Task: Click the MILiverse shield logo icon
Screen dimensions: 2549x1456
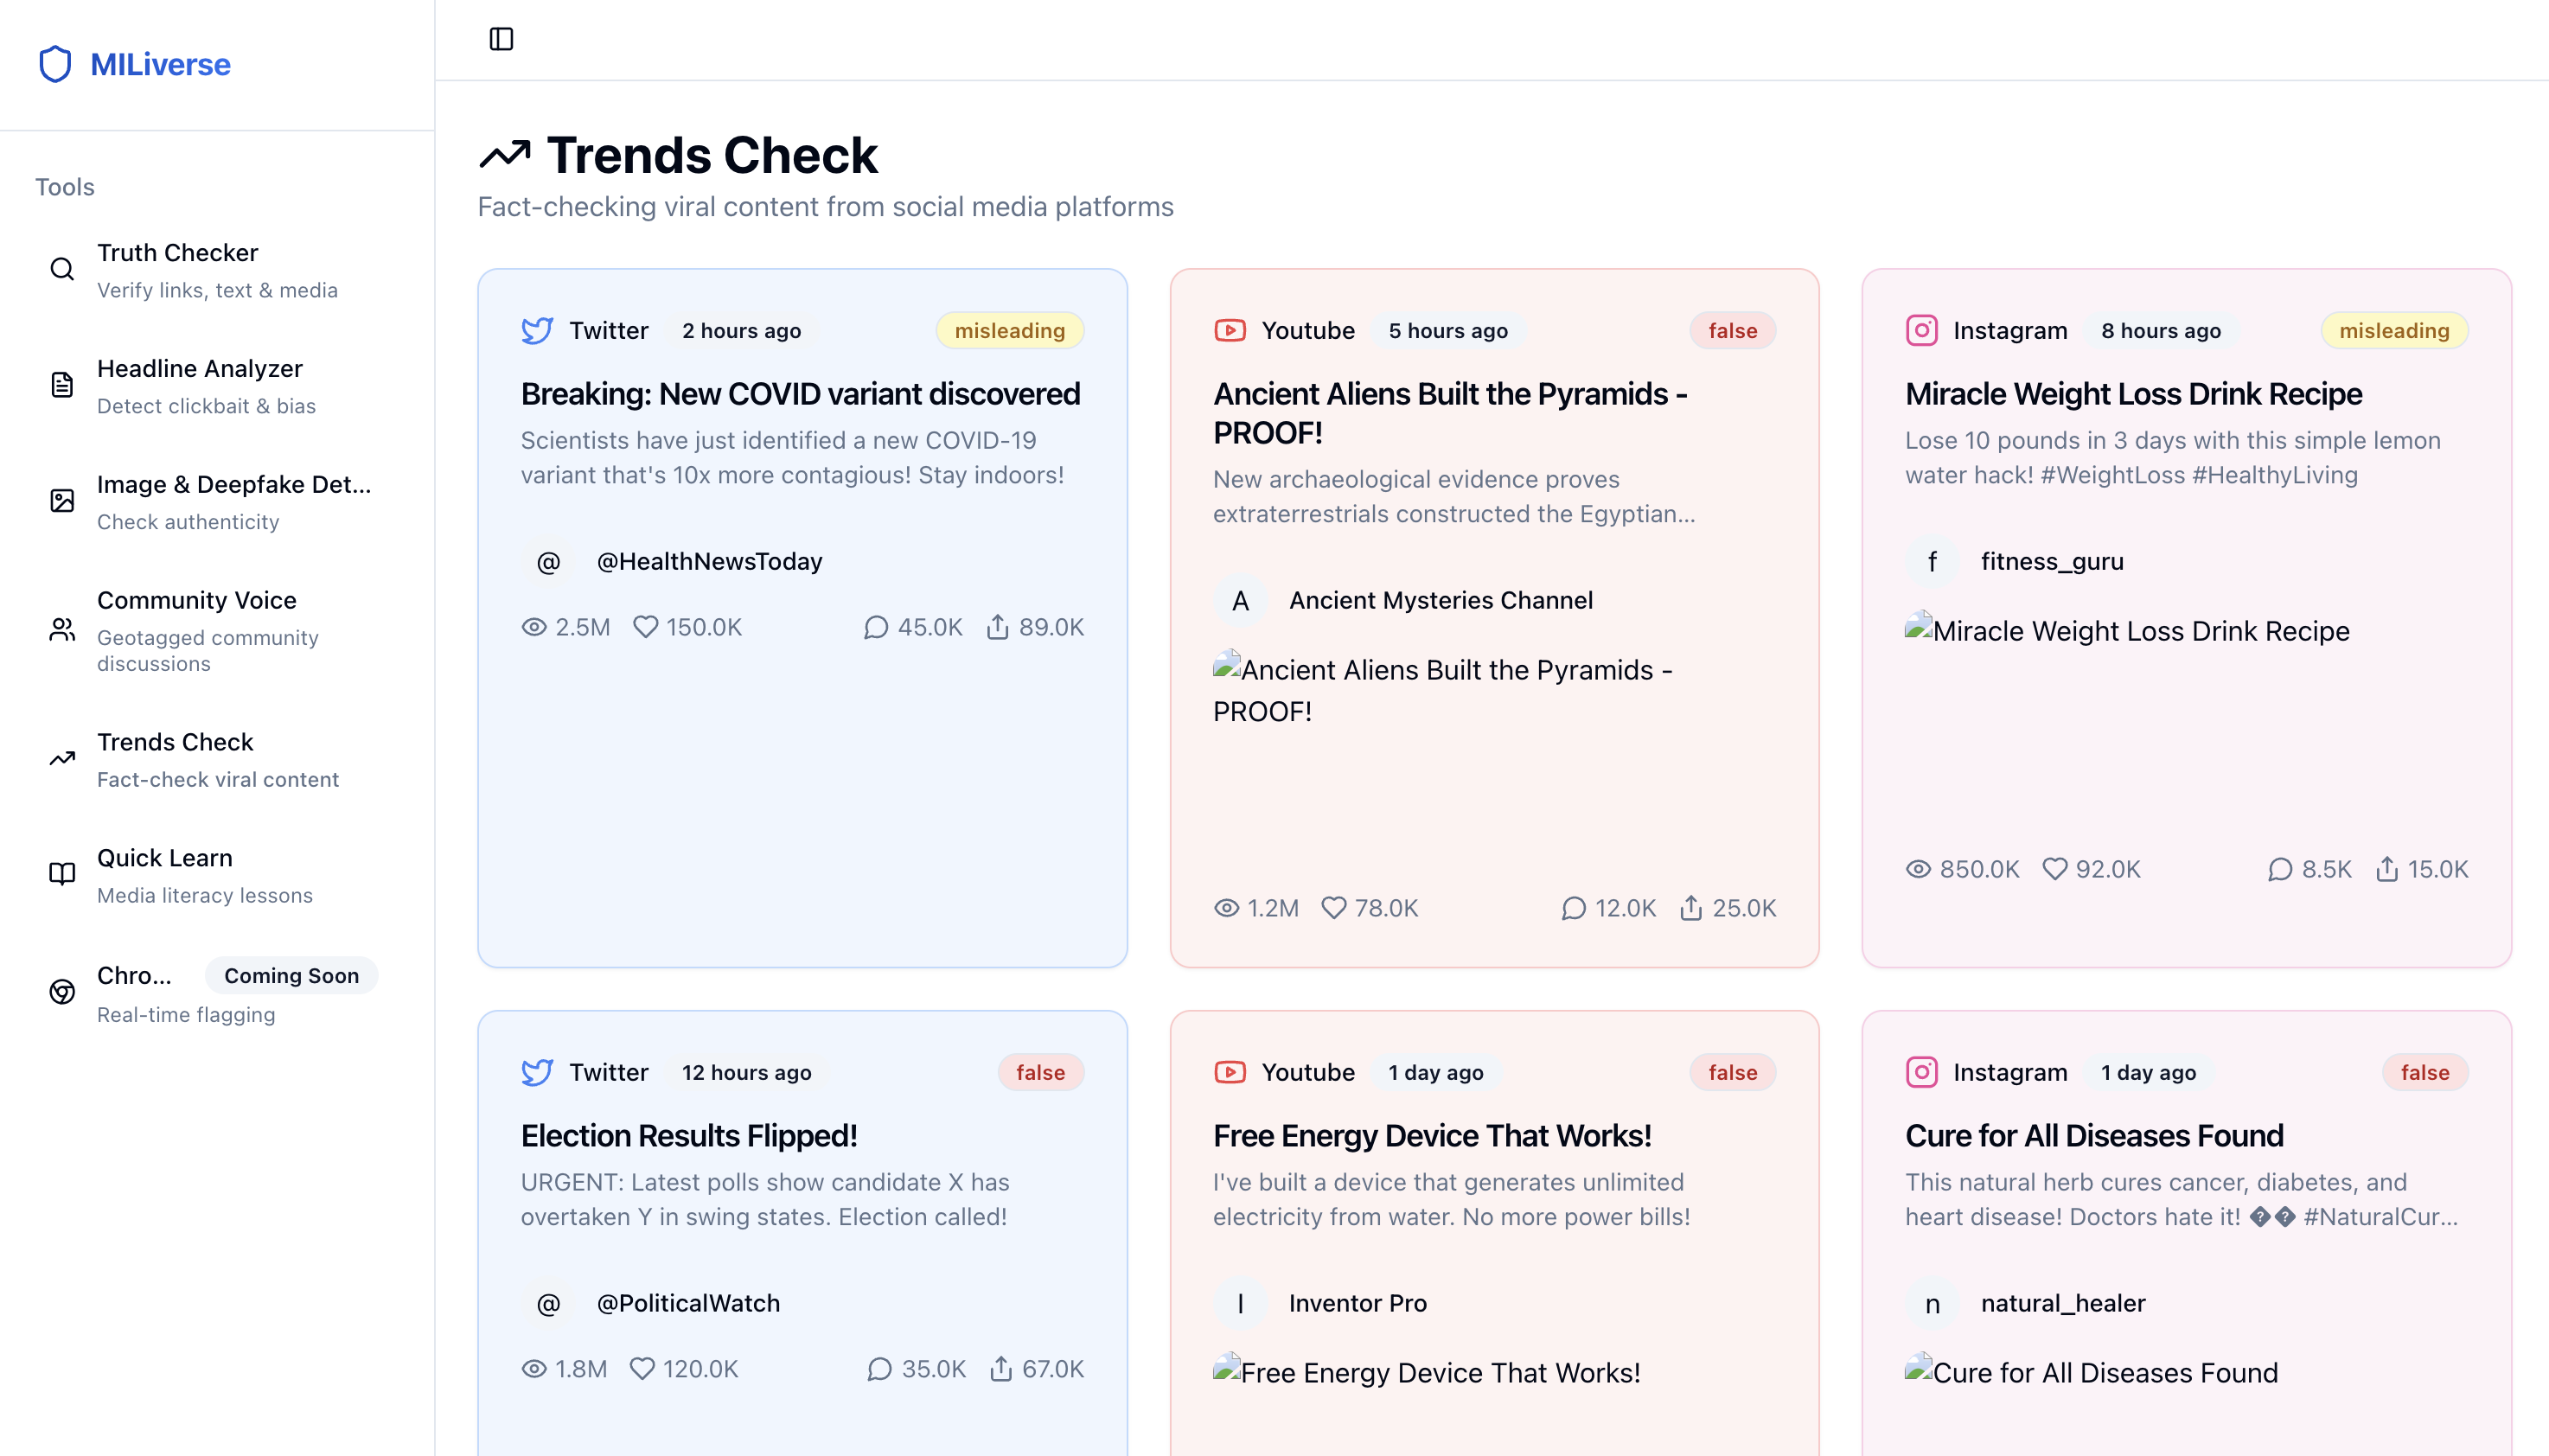Action: [55, 64]
